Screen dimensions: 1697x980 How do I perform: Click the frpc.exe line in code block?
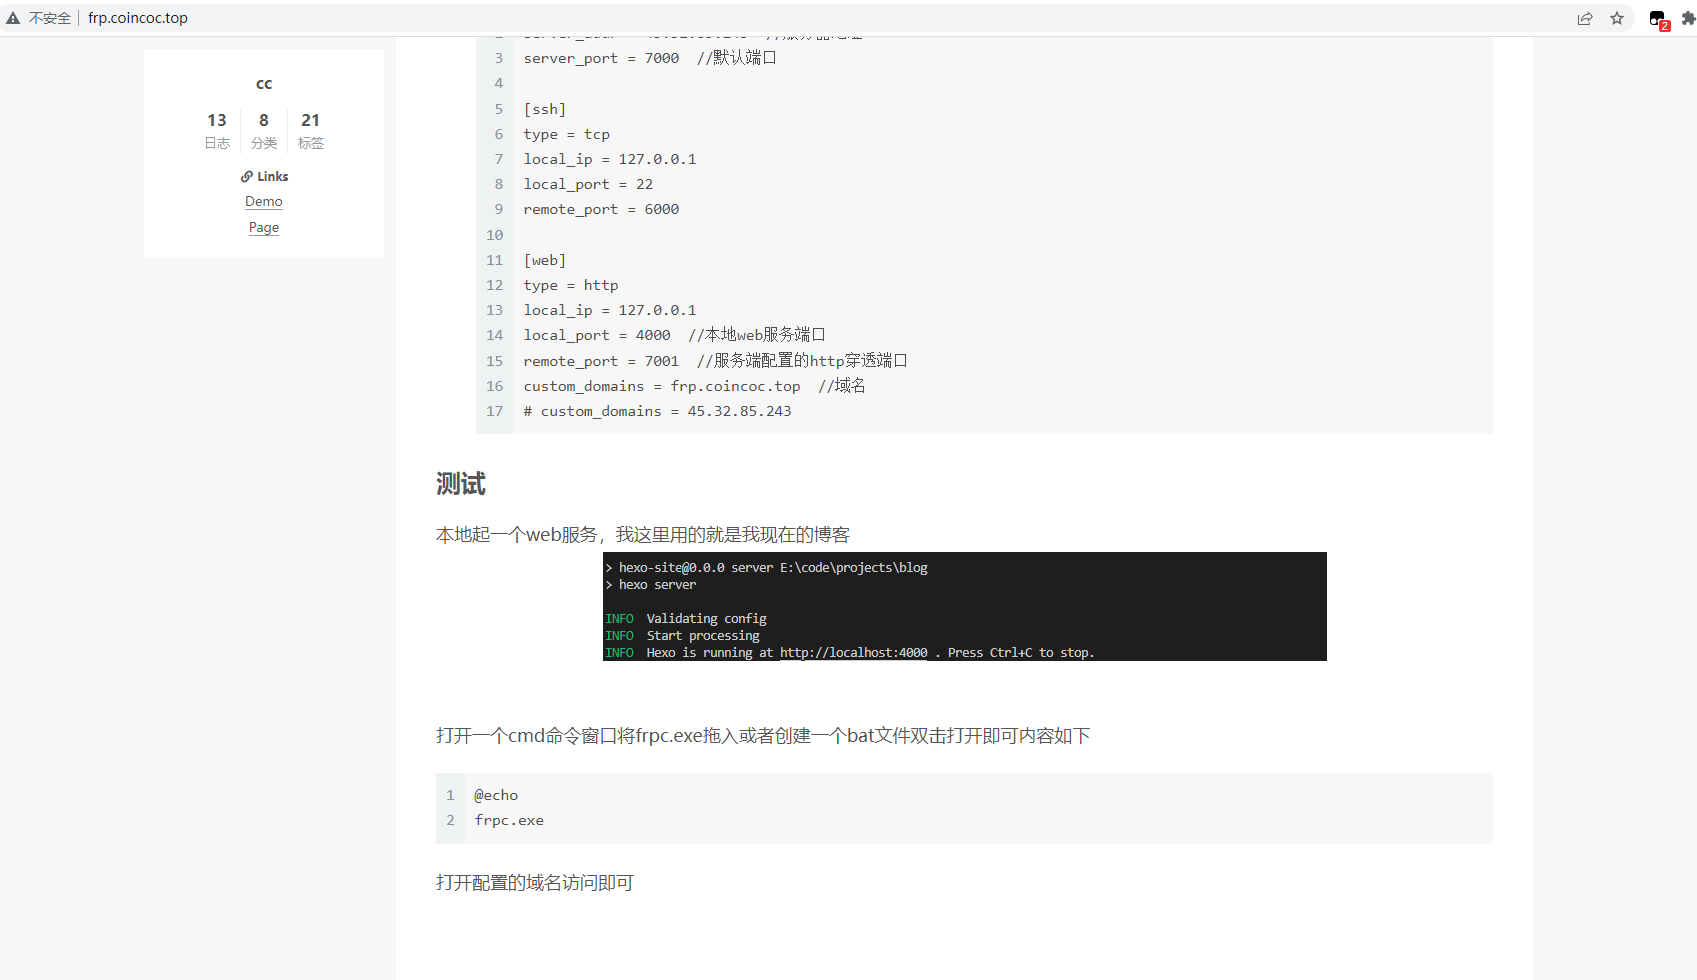[x=509, y=820]
